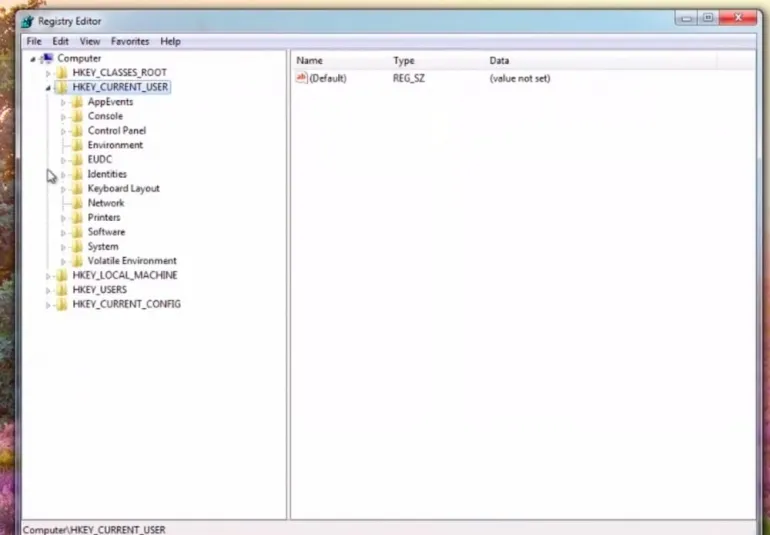Select the Computer tree label
This screenshot has width=770, height=535.
[x=79, y=58]
